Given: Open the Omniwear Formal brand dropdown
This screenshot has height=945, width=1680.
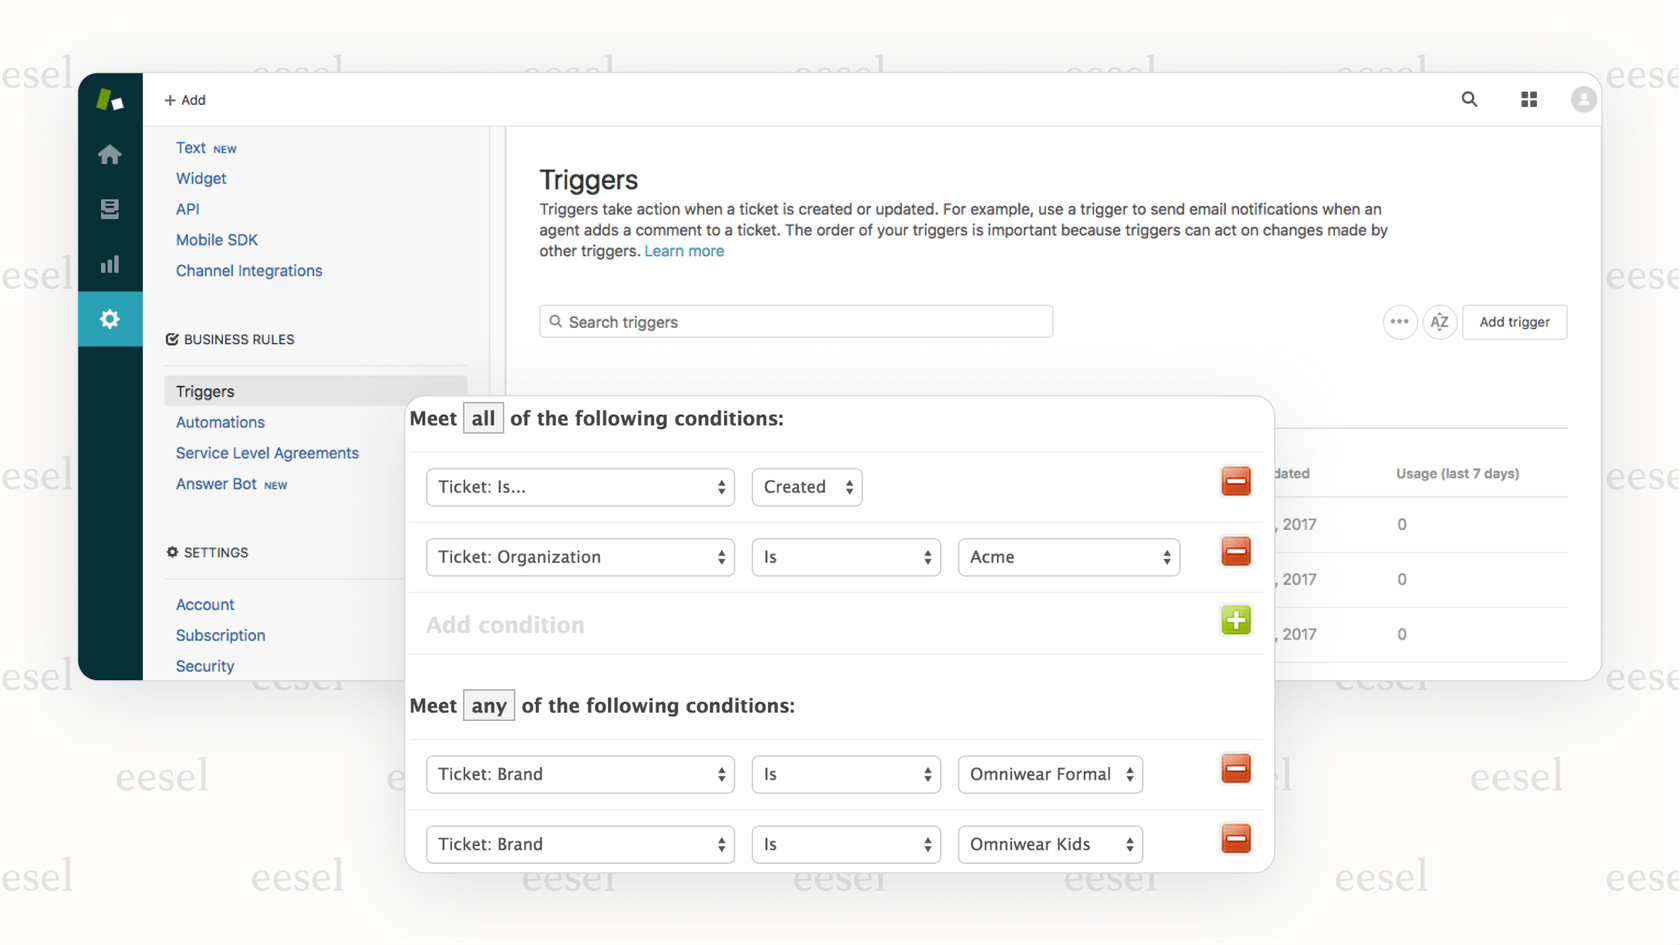Looking at the screenshot, I should click(1050, 774).
